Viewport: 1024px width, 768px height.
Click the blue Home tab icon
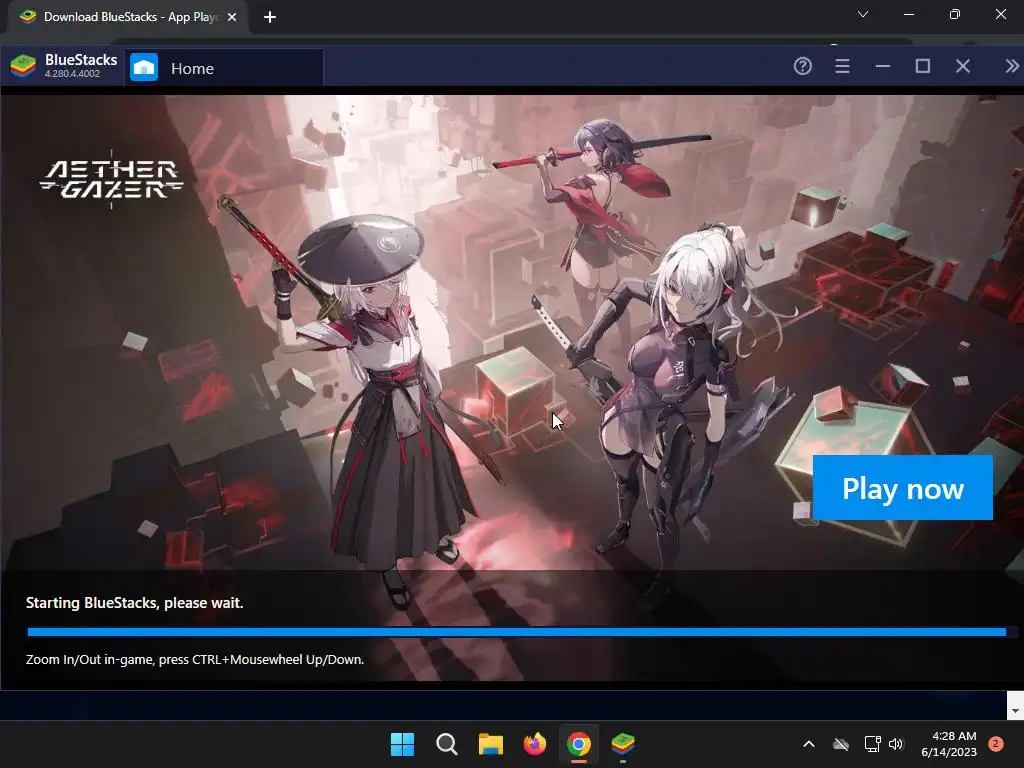click(144, 67)
